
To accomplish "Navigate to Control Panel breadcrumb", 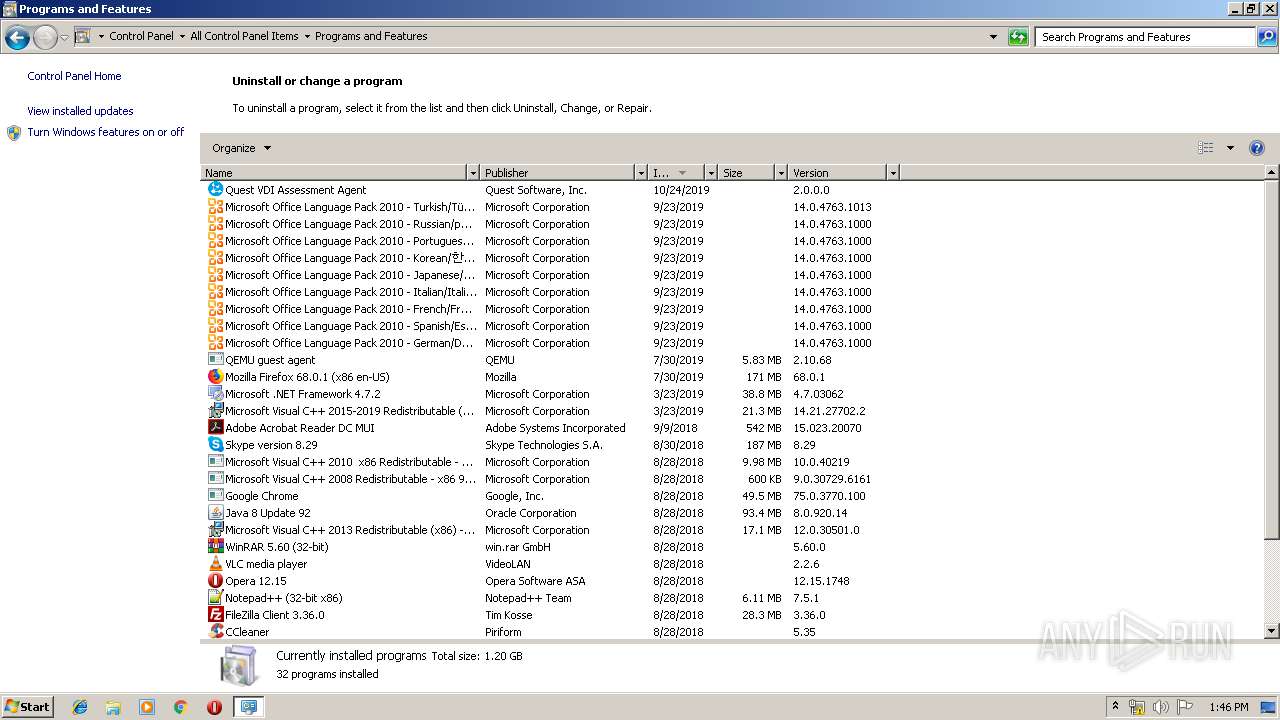I will click(141, 36).
